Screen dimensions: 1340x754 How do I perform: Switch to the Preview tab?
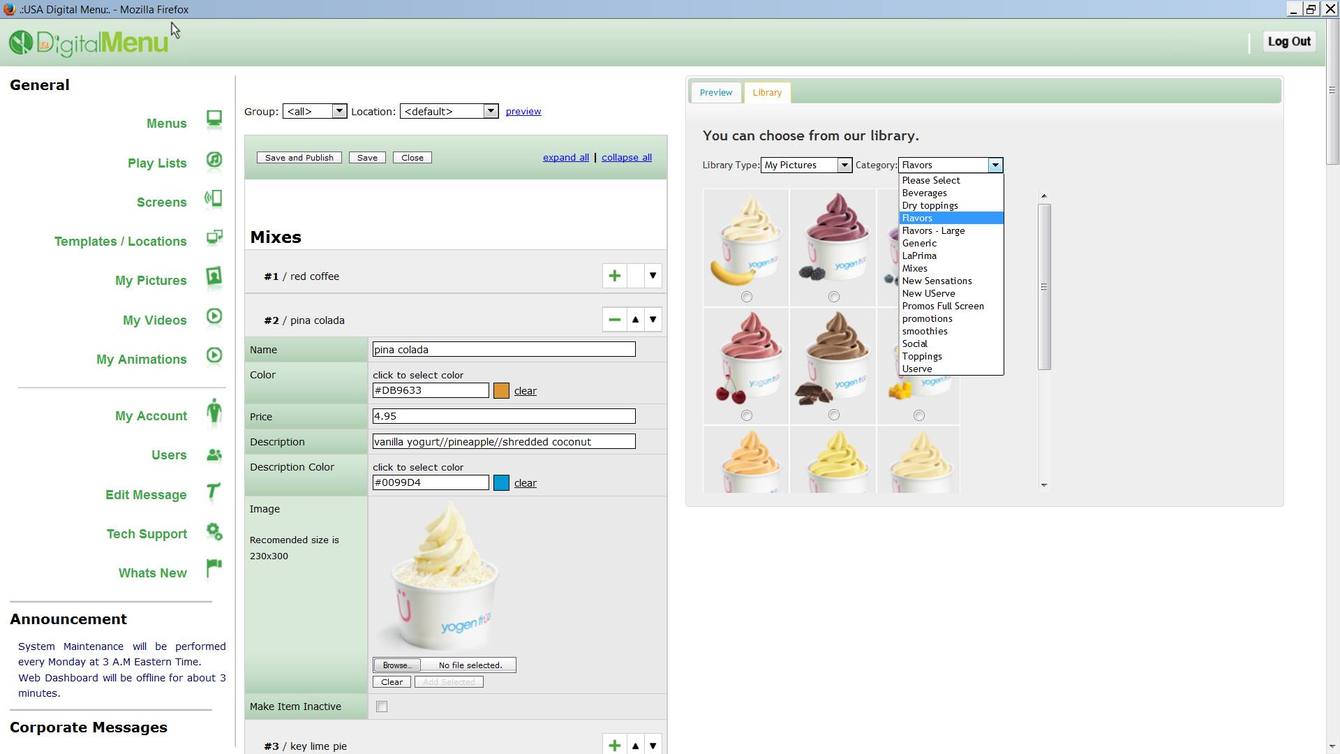tap(716, 92)
